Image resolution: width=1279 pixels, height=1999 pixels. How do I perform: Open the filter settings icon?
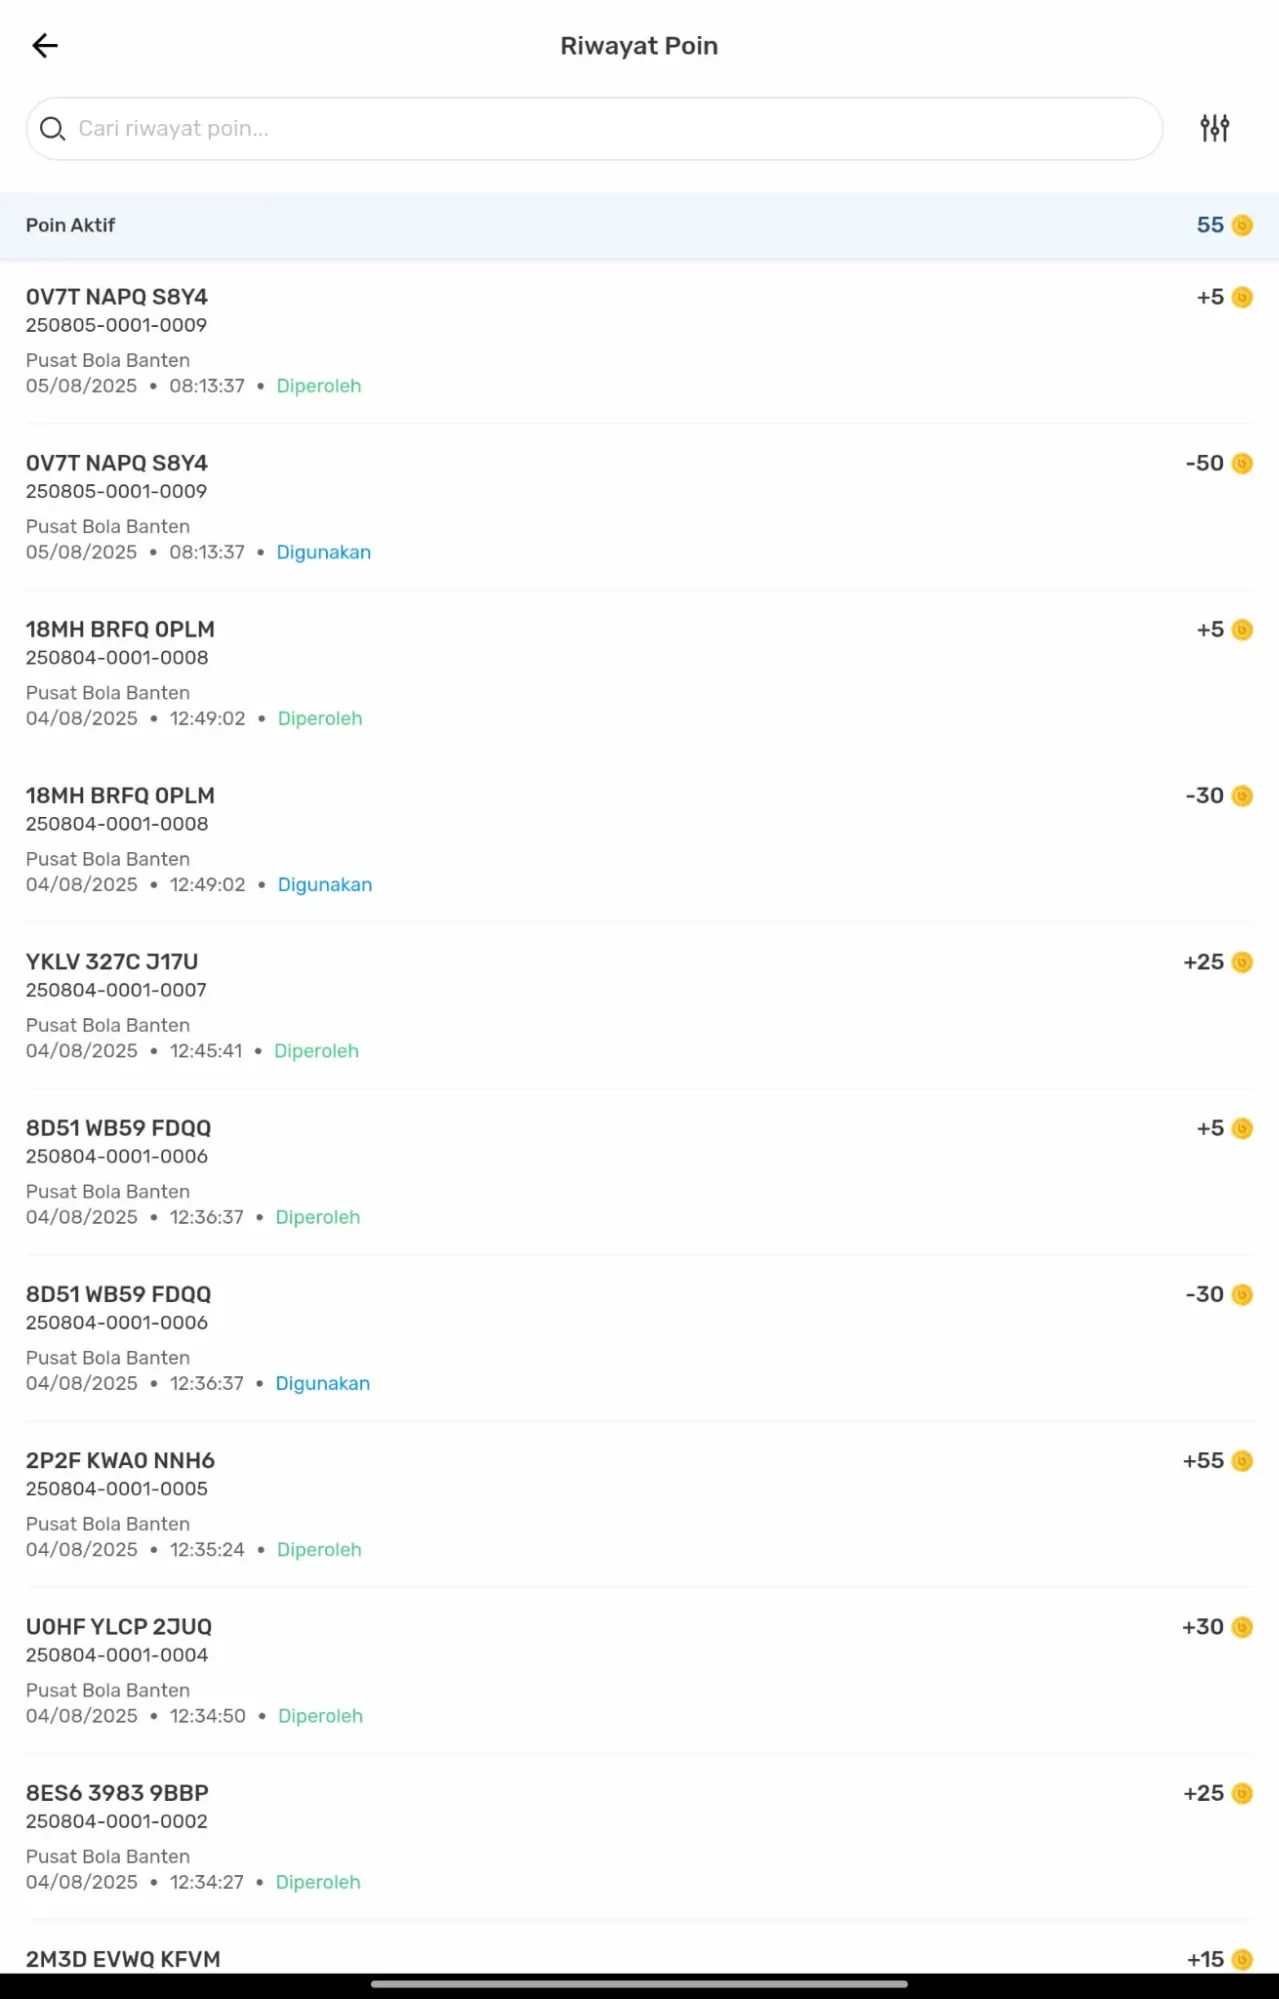[x=1214, y=128]
